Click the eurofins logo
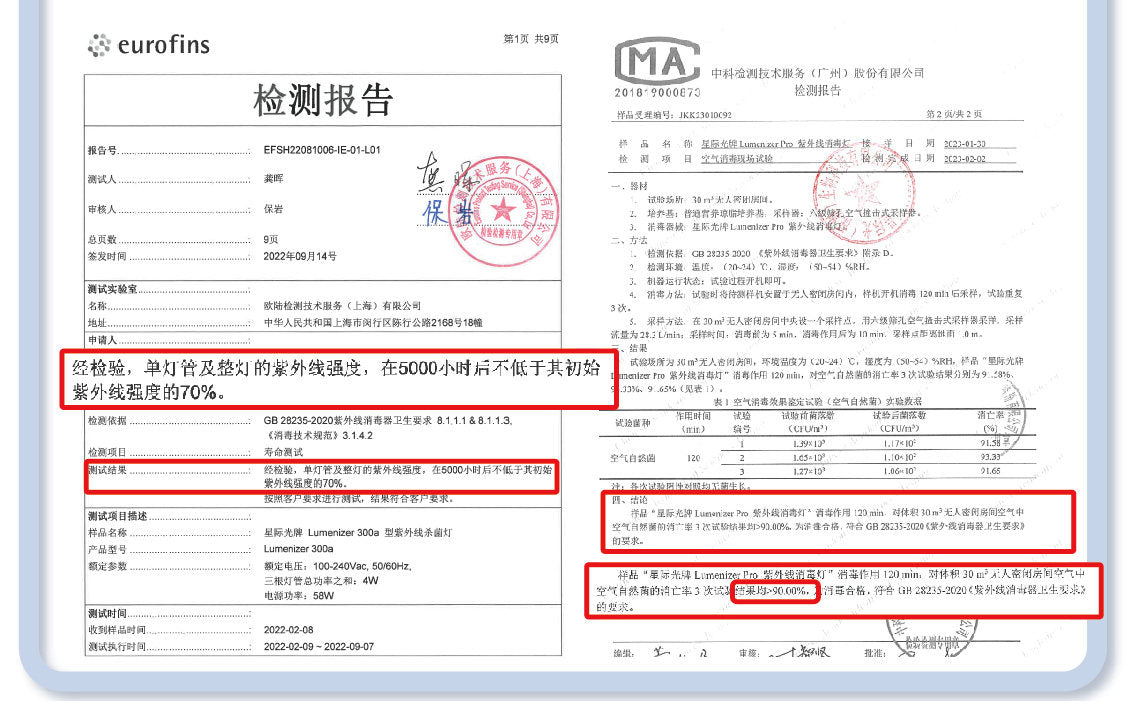 149,45
